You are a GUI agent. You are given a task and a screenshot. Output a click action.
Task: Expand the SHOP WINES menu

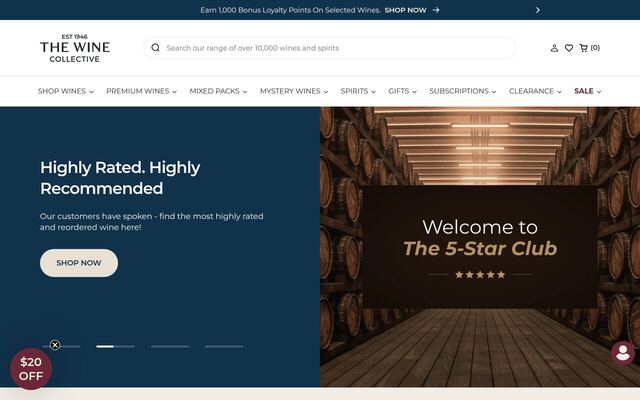coord(66,91)
